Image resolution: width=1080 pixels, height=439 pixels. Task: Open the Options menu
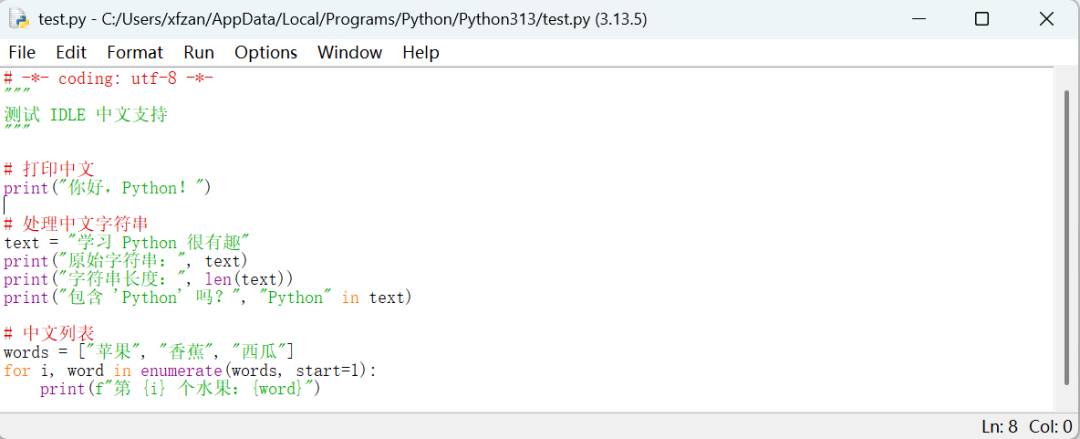click(266, 52)
